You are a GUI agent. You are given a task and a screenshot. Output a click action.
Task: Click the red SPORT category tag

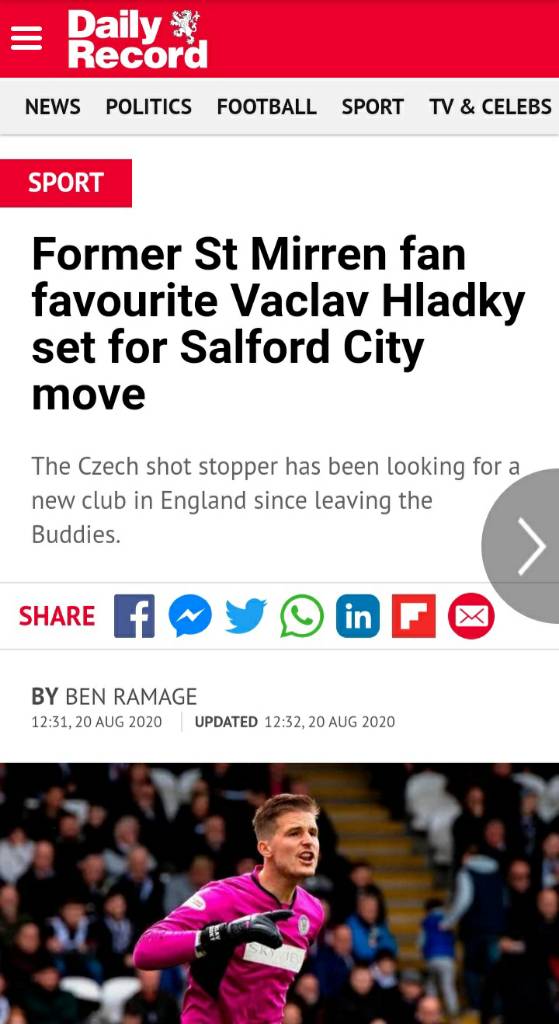point(66,183)
